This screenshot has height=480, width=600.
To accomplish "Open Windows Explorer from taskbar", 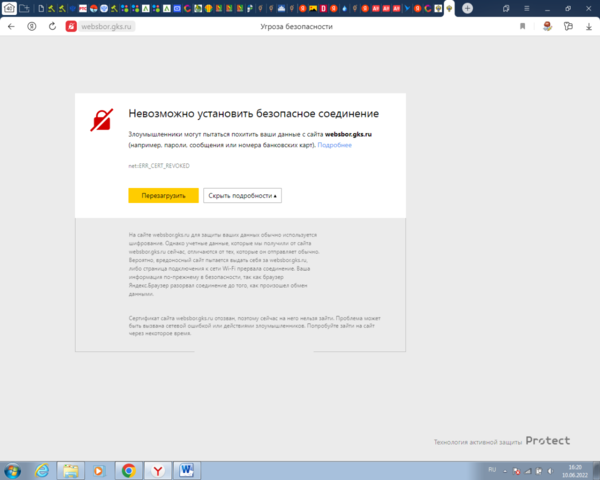I will point(71,470).
